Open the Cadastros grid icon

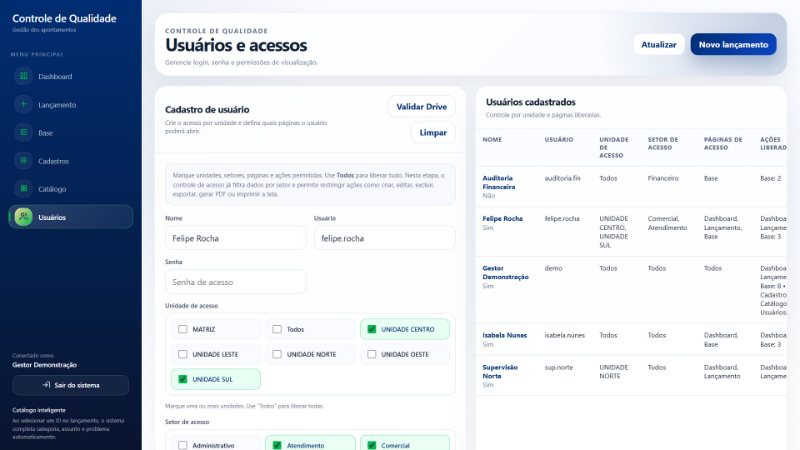pyautogui.click(x=23, y=160)
